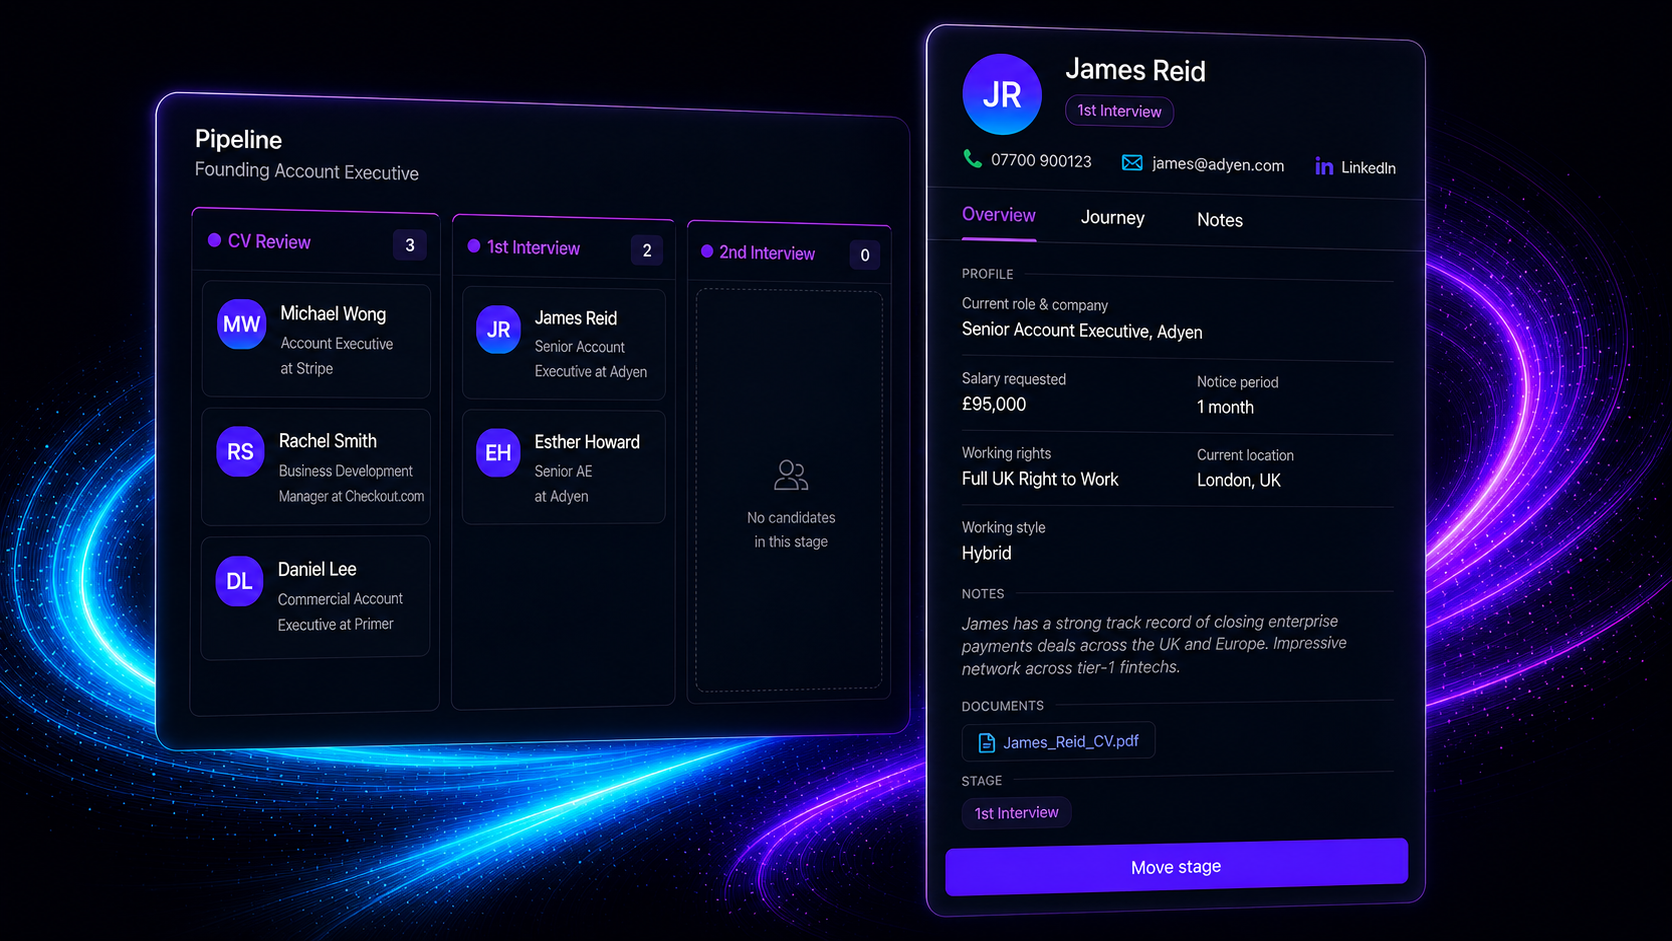
Task: Open the James_Reid_CV.pdf document link
Action: [1058, 741]
